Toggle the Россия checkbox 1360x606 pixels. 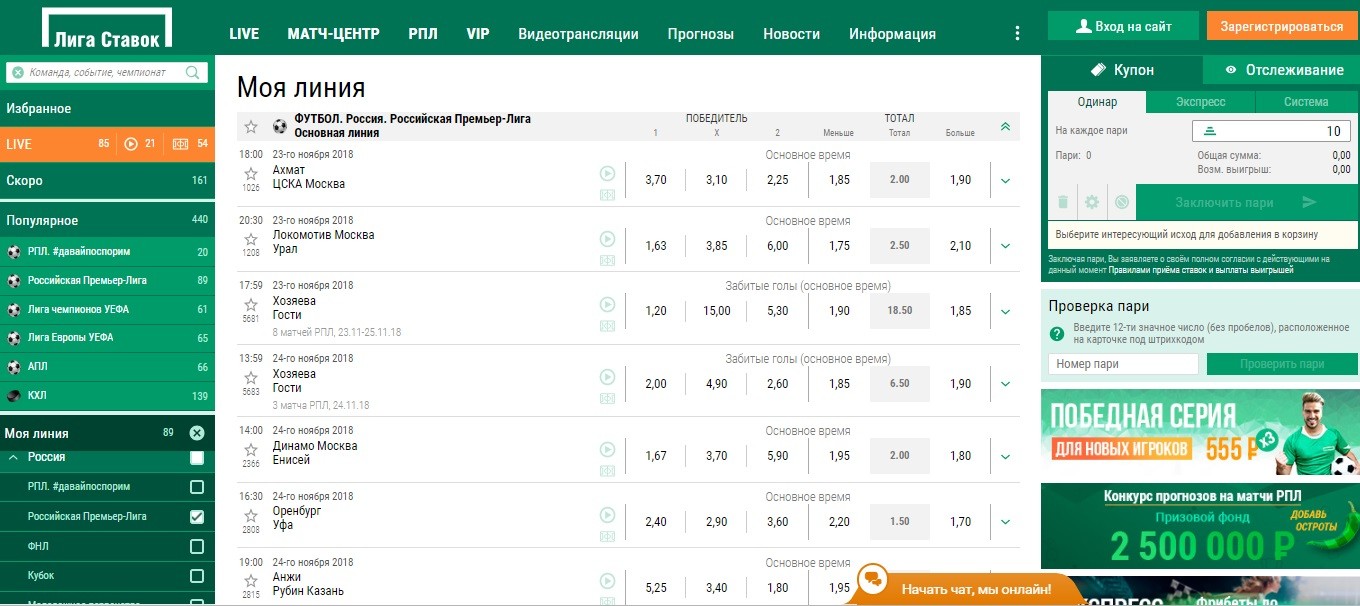(197, 458)
